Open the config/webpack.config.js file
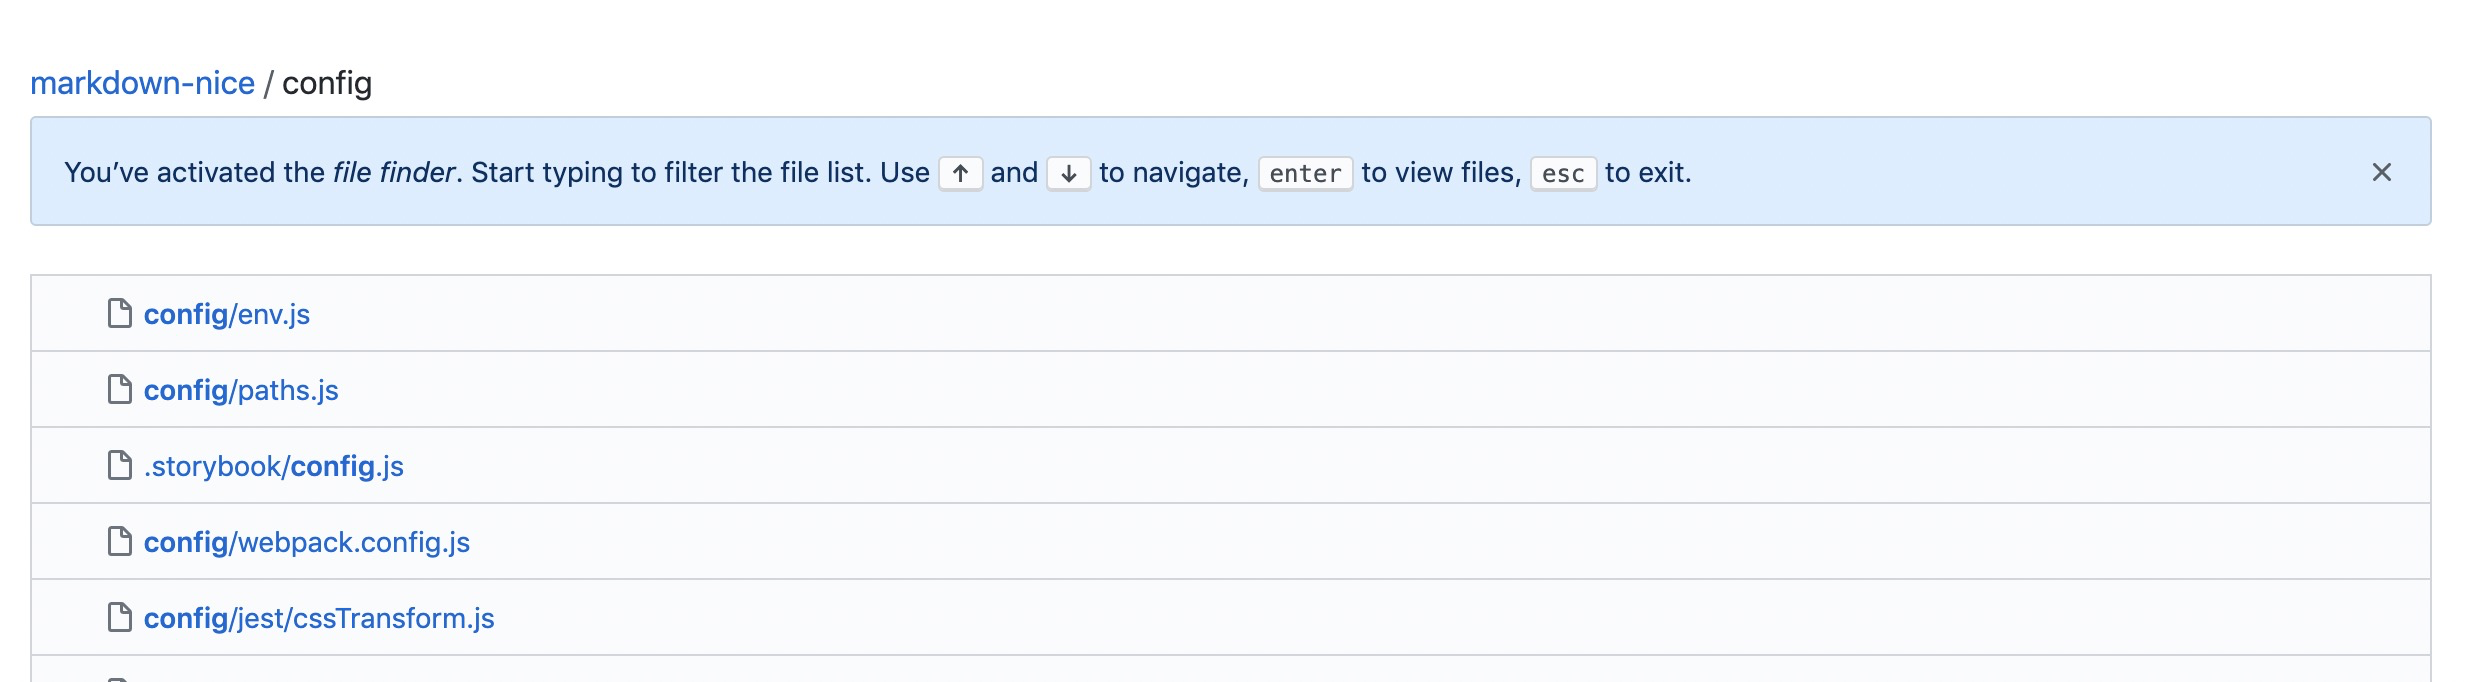 [x=307, y=542]
